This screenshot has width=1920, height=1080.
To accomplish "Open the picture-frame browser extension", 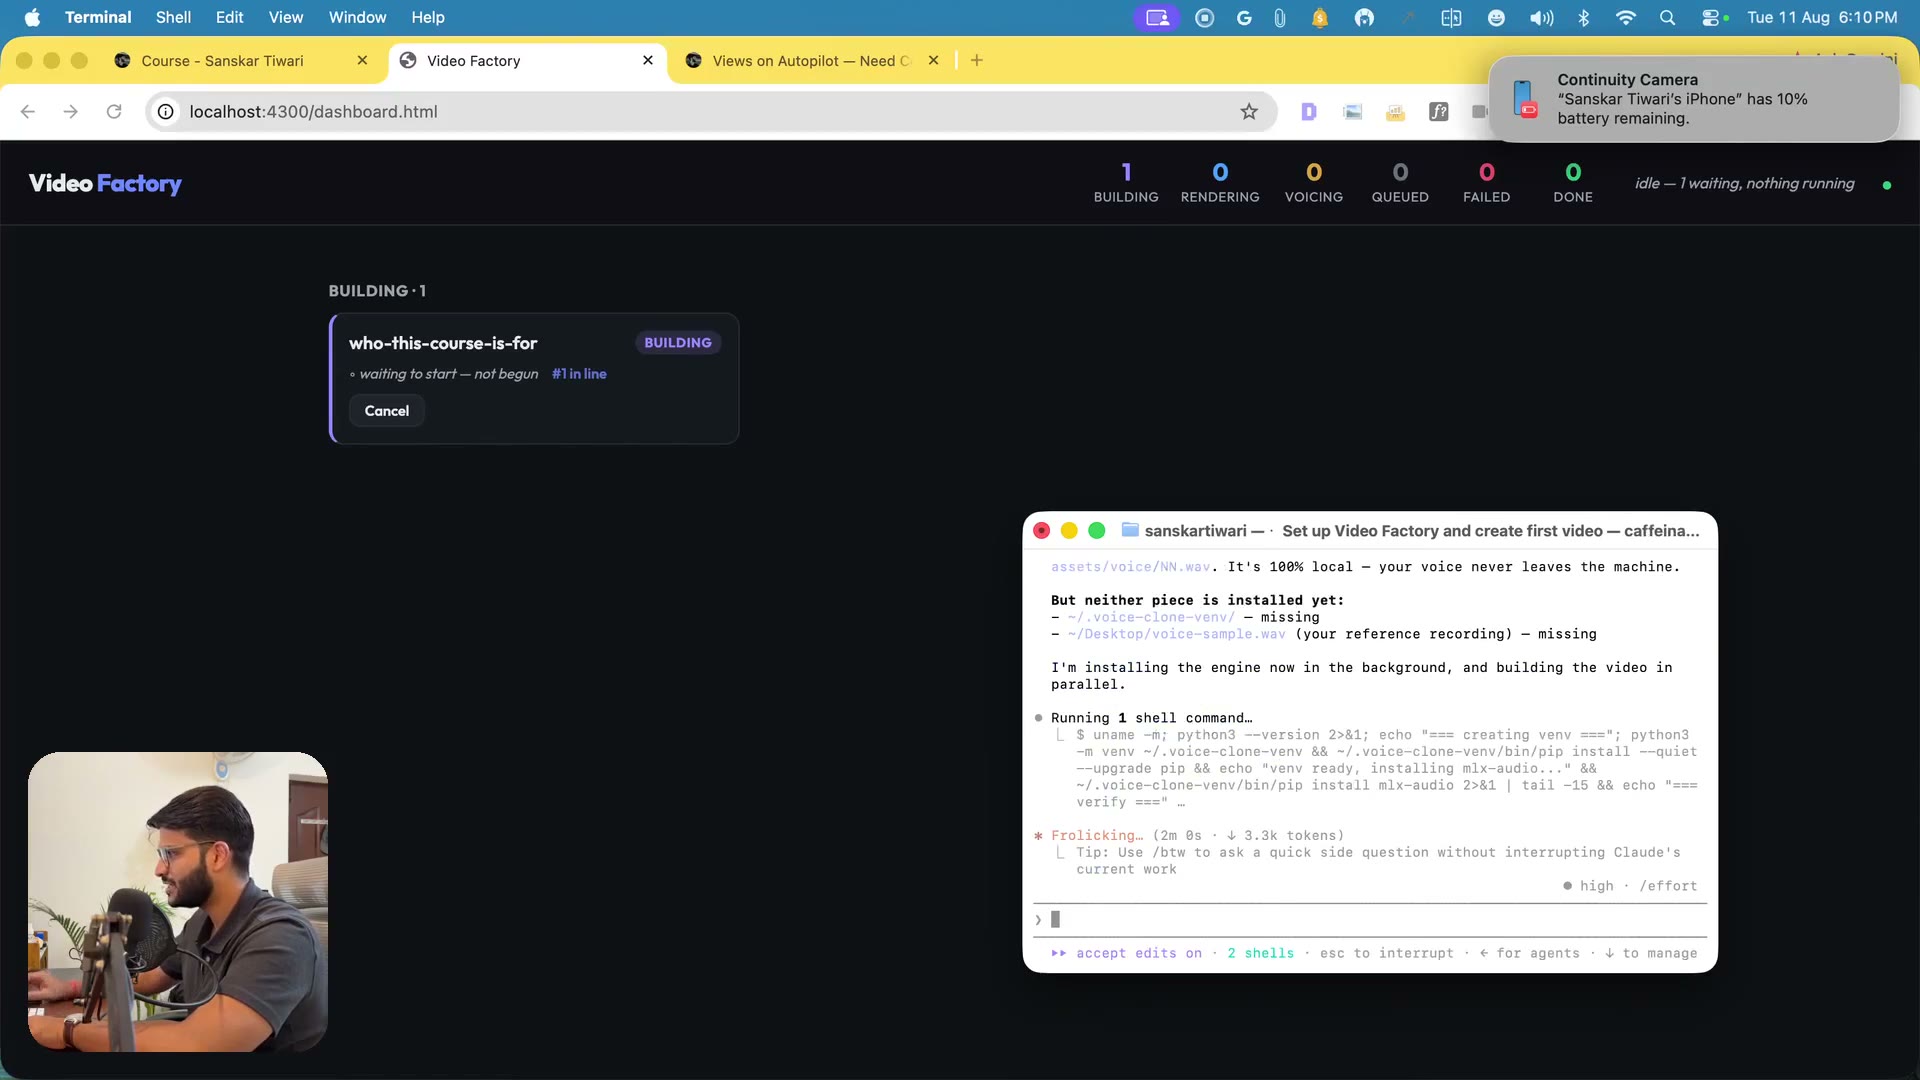I will coord(1352,112).
